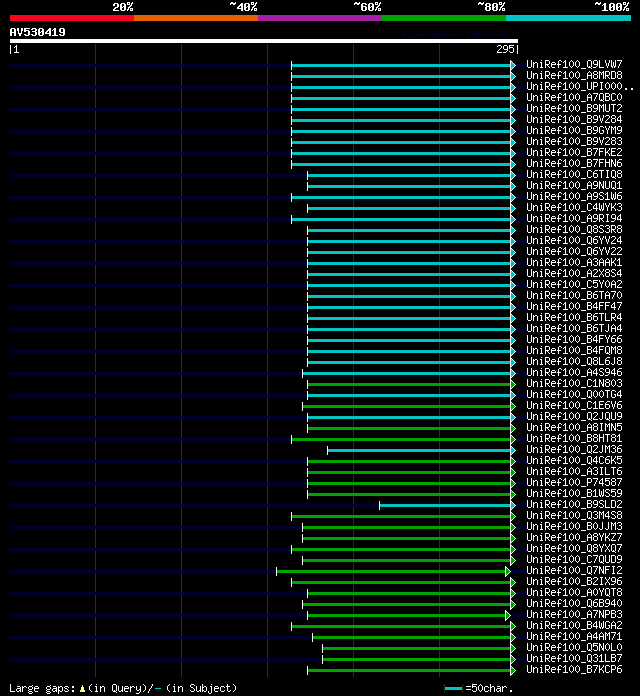
Task: Select hit label UniRef100_B9SLD2
Action: [x=574, y=504]
